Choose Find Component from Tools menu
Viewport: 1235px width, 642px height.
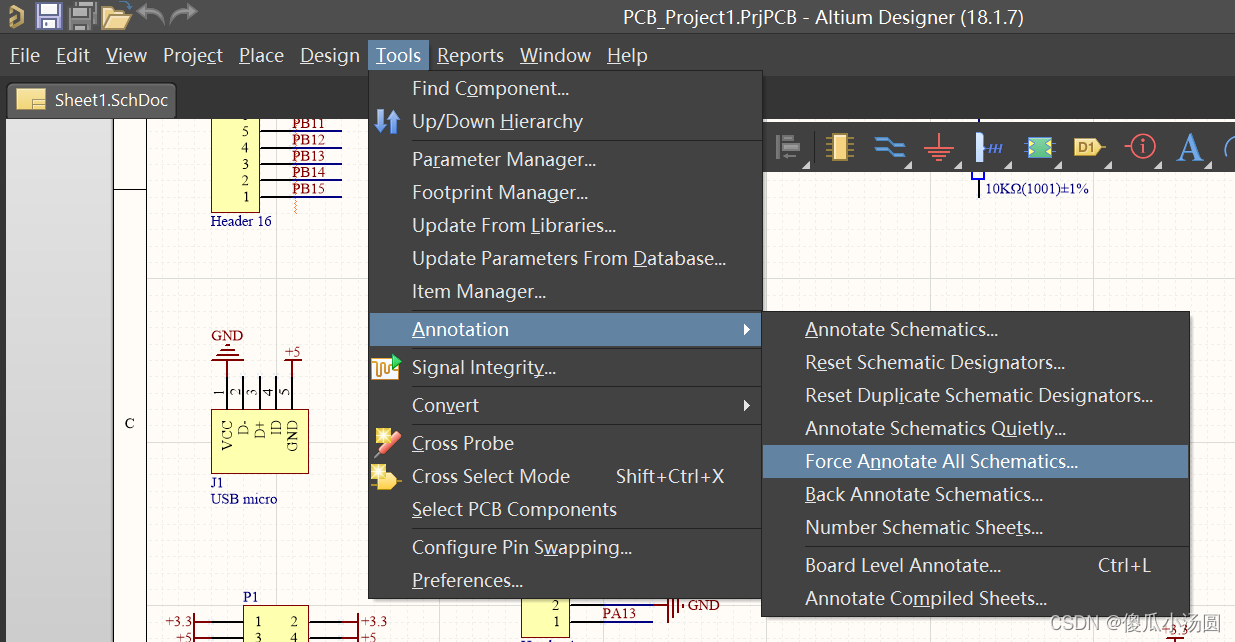pos(565,88)
